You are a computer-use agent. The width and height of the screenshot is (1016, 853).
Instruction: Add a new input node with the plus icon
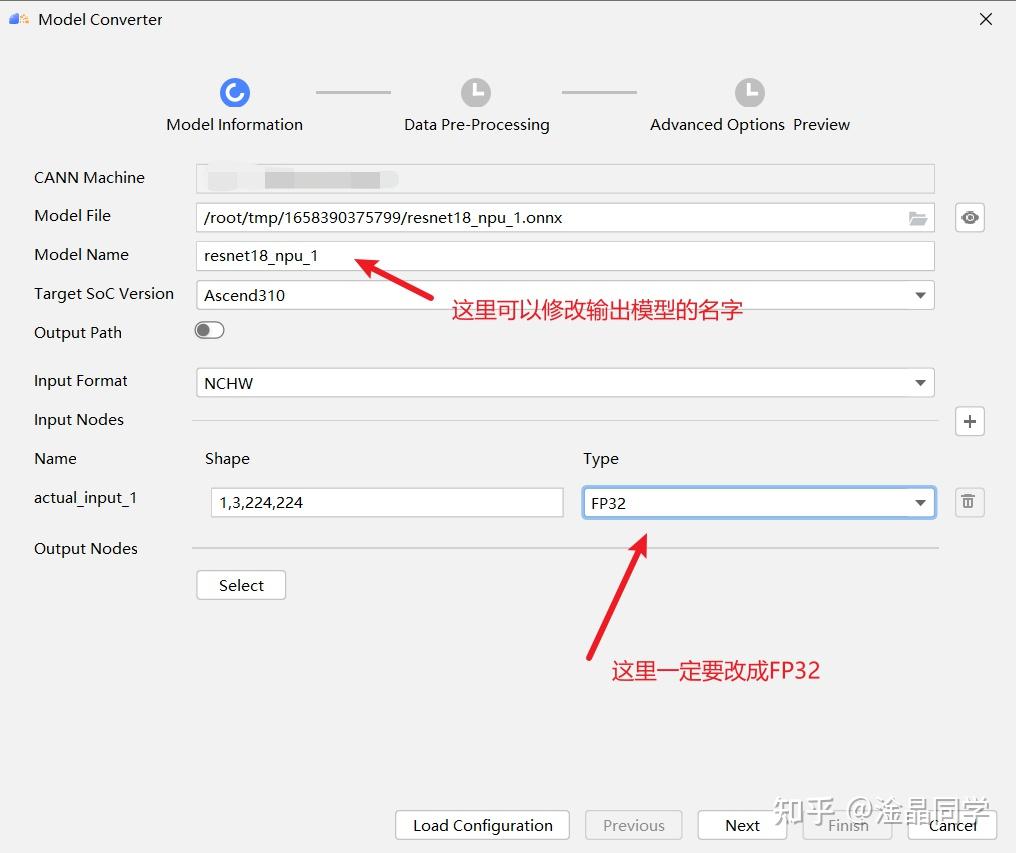(x=969, y=421)
